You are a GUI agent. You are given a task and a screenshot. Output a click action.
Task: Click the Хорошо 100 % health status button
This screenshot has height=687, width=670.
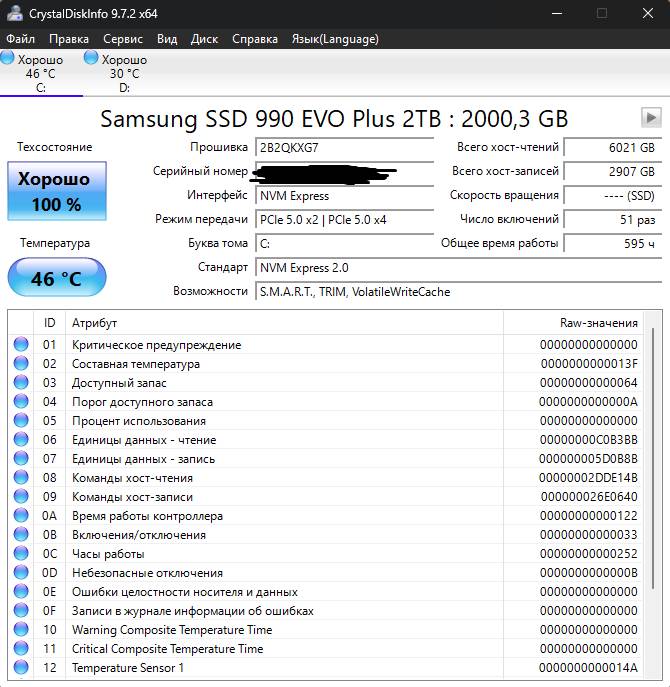coord(56,192)
